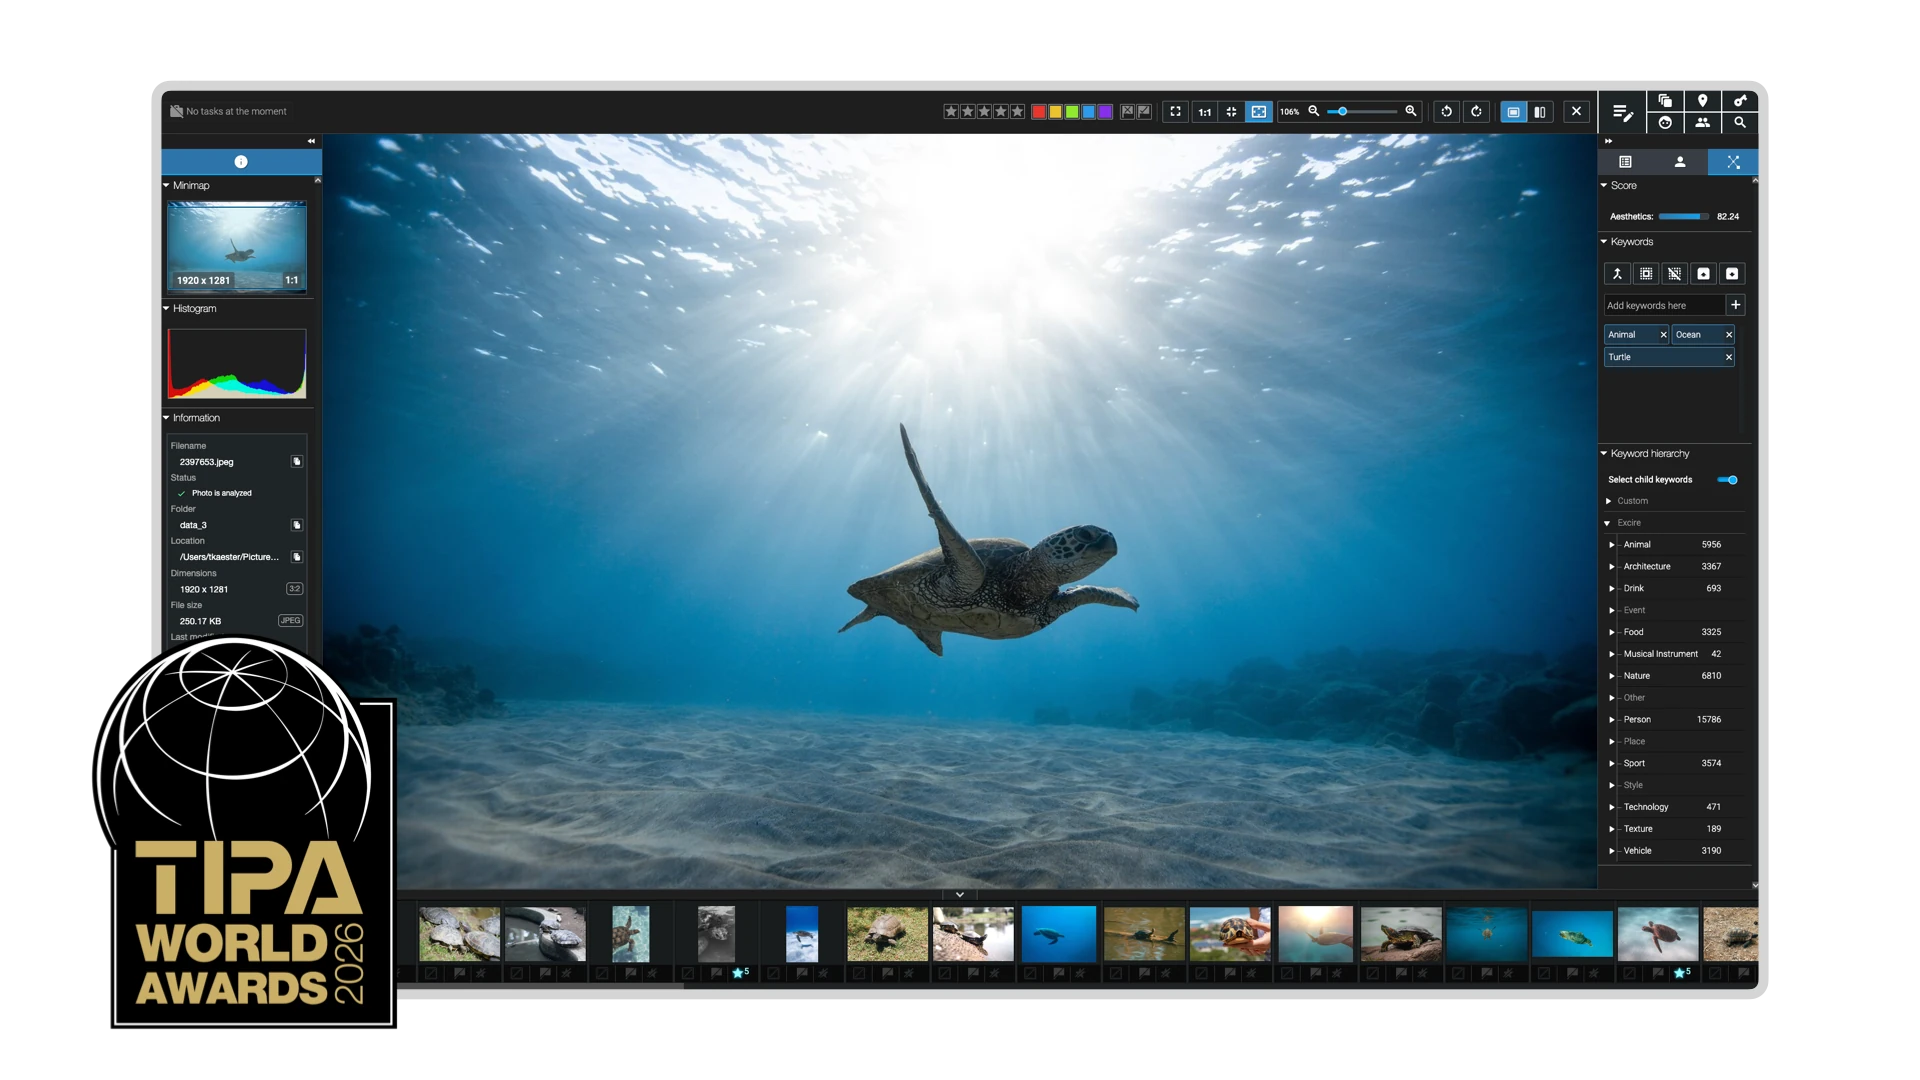Switch to the person tab

pyautogui.click(x=1680, y=162)
